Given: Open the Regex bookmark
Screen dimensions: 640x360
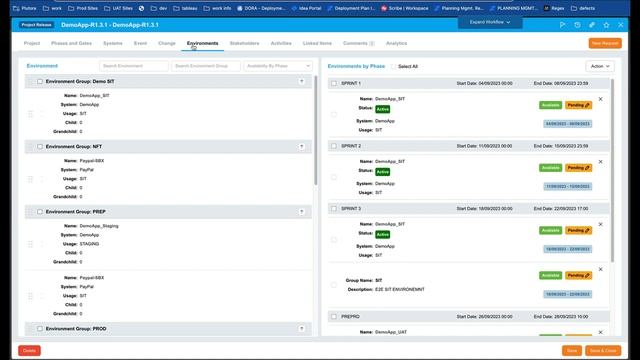Looking at the screenshot, I should tap(554, 8).
